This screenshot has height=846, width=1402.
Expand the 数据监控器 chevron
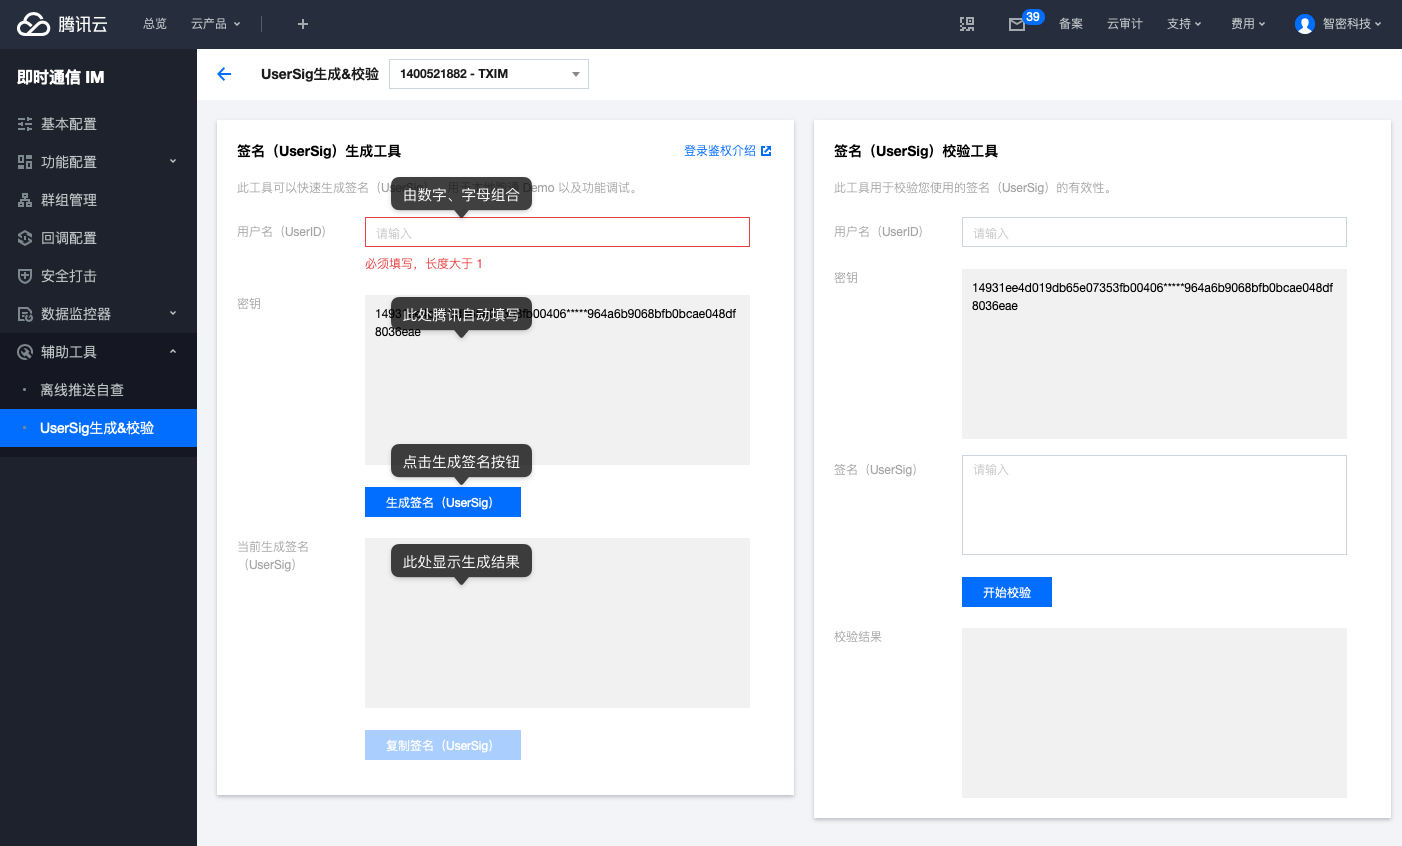(173, 313)
